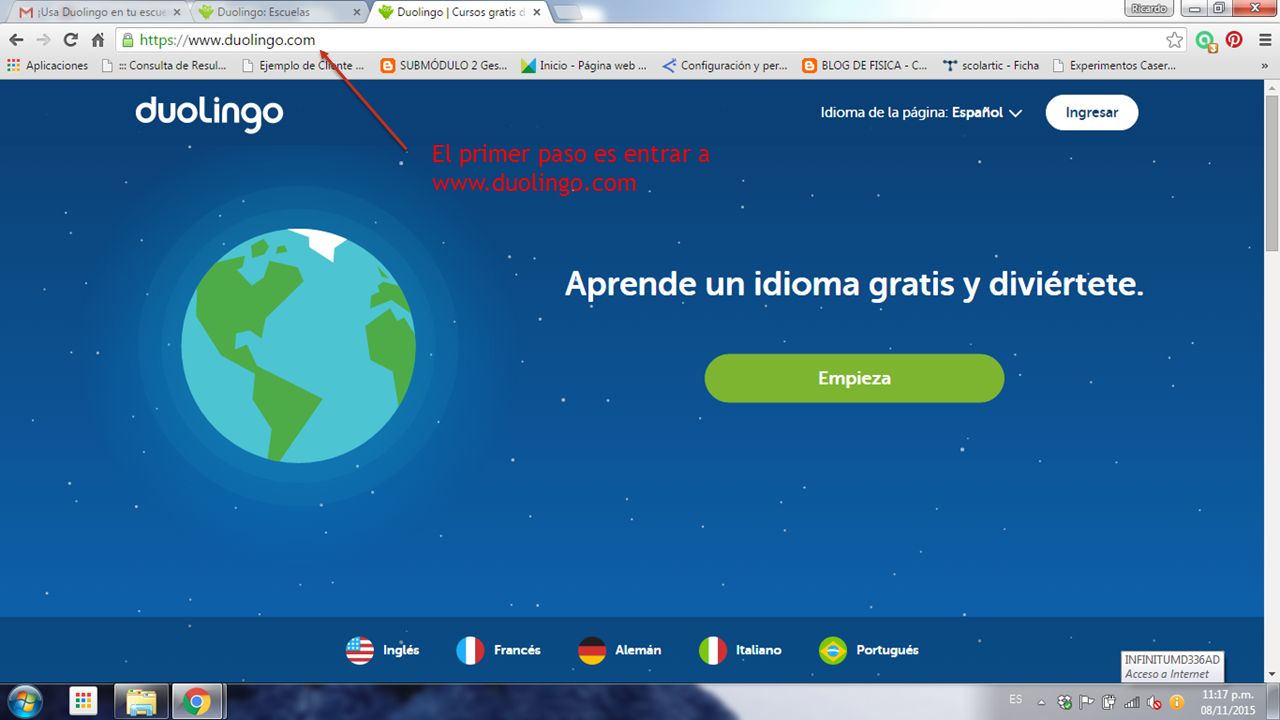This screenshot has width=1280, height=720.
Task: Click the Earth globe illustration
Action: click(298, 346)
